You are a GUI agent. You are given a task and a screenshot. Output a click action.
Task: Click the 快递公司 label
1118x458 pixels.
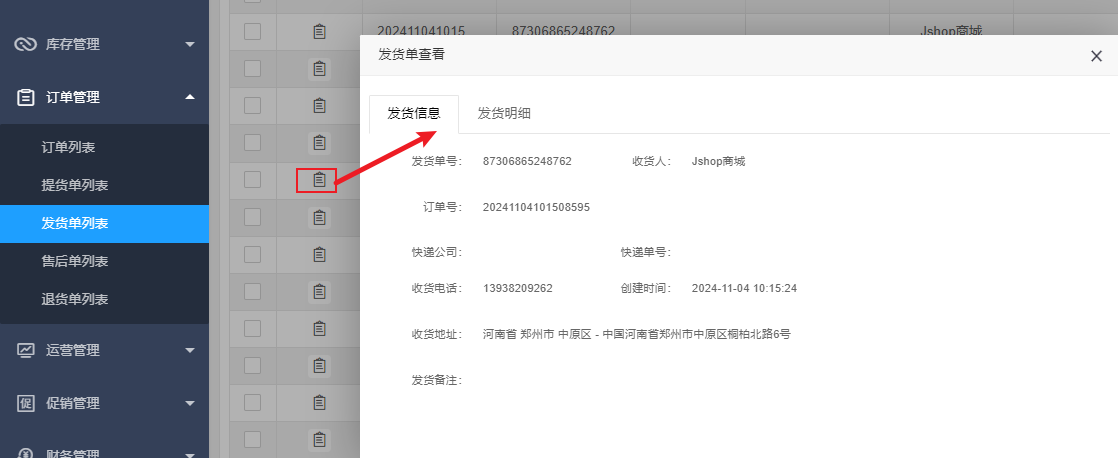click(x=436, y=252)
